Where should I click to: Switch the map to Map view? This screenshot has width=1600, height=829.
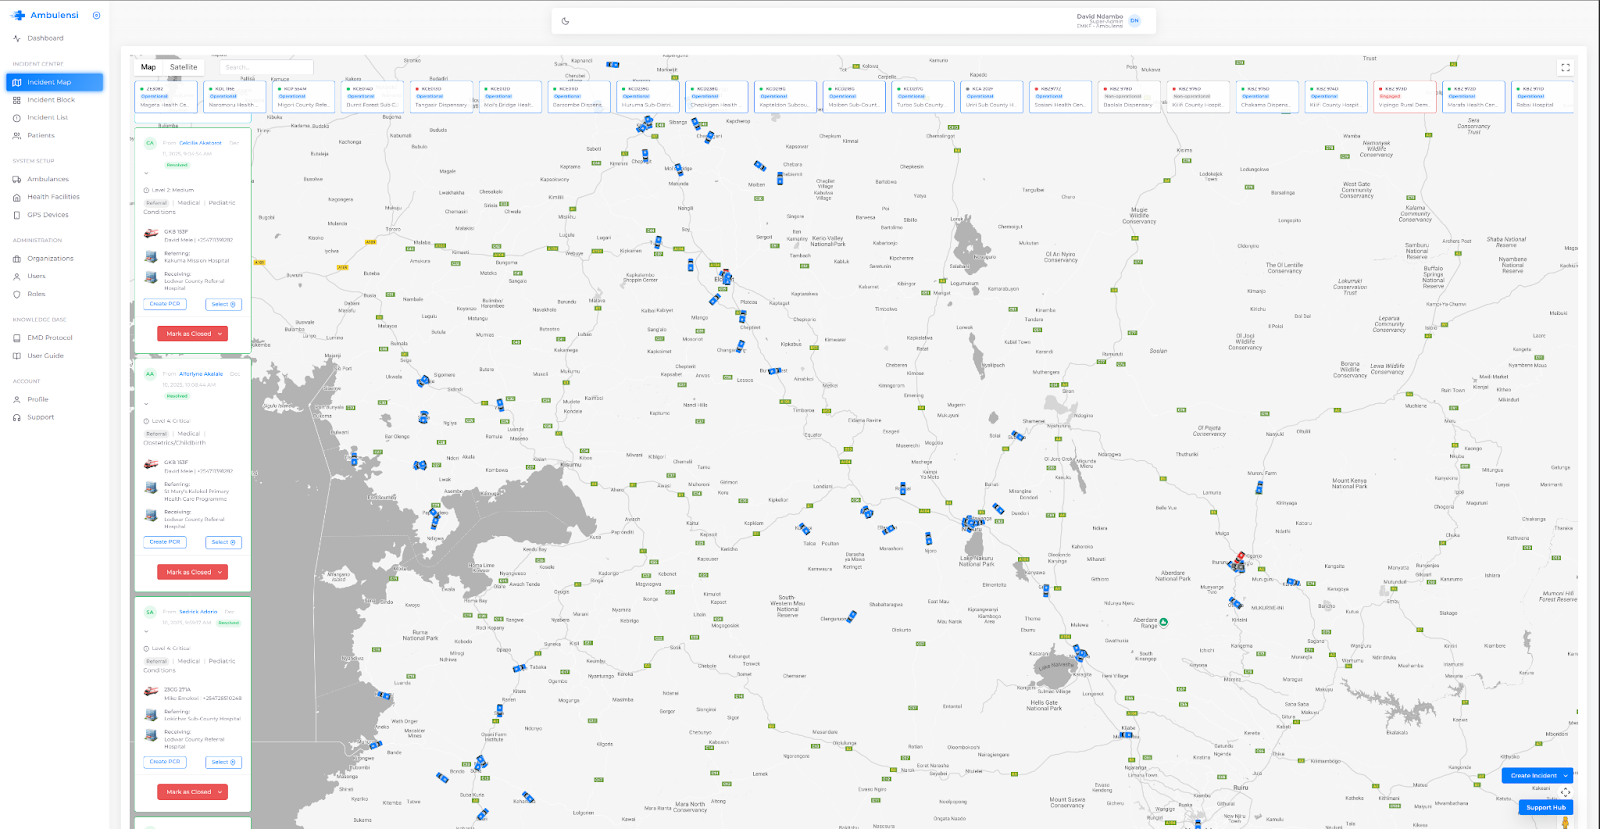tap(148, 67)
